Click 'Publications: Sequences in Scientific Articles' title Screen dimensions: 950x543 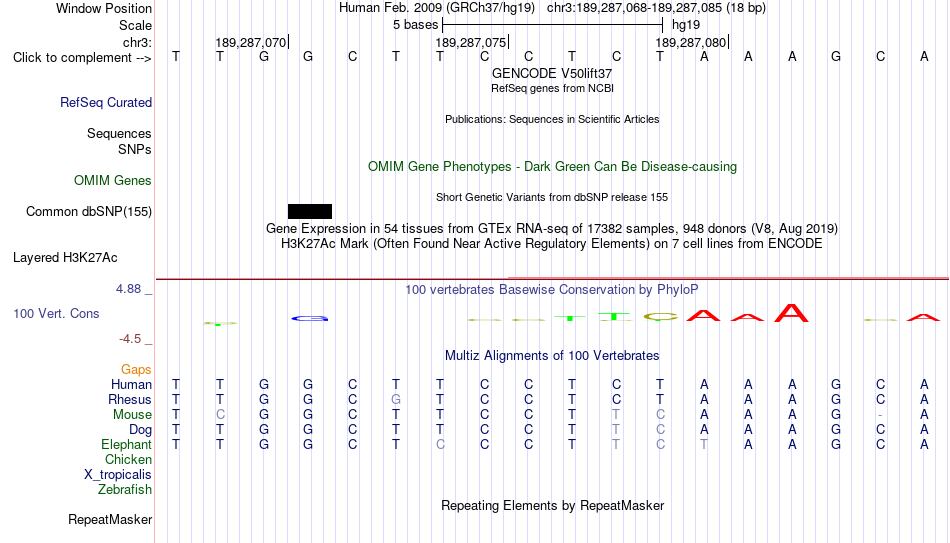552,119
